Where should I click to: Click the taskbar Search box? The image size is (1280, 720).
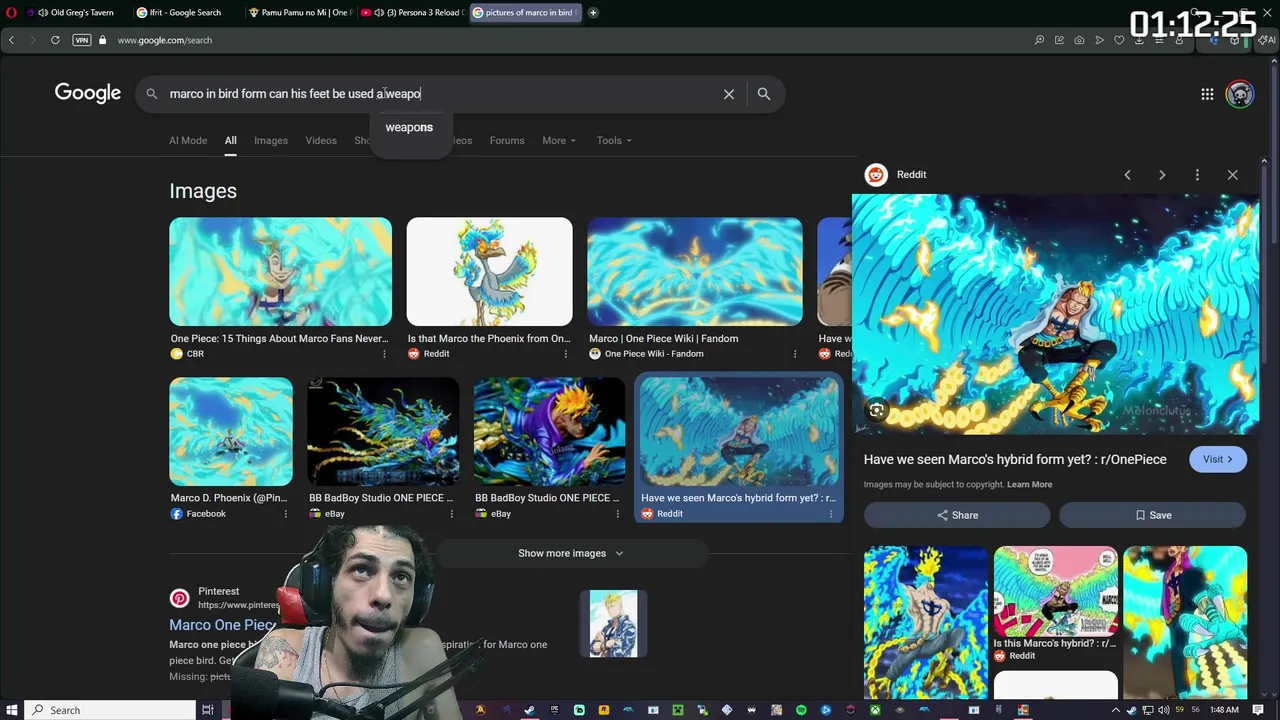108,710
